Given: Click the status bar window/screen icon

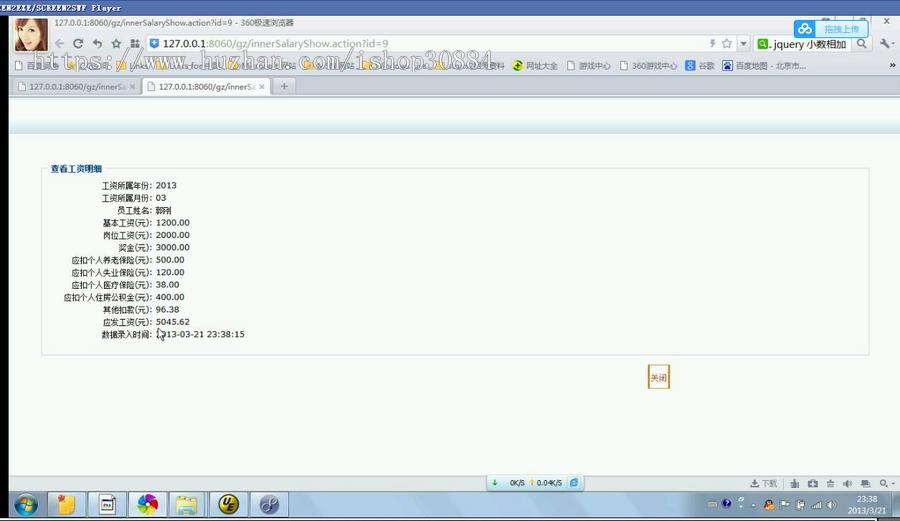Looking at the screenshot, I should [x=866, y=484].
